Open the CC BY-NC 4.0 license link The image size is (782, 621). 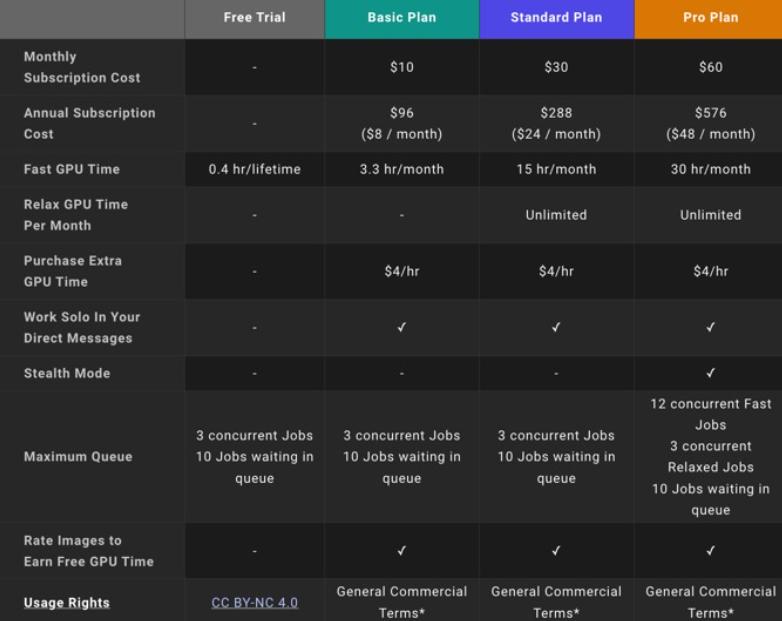click(254, 603)
